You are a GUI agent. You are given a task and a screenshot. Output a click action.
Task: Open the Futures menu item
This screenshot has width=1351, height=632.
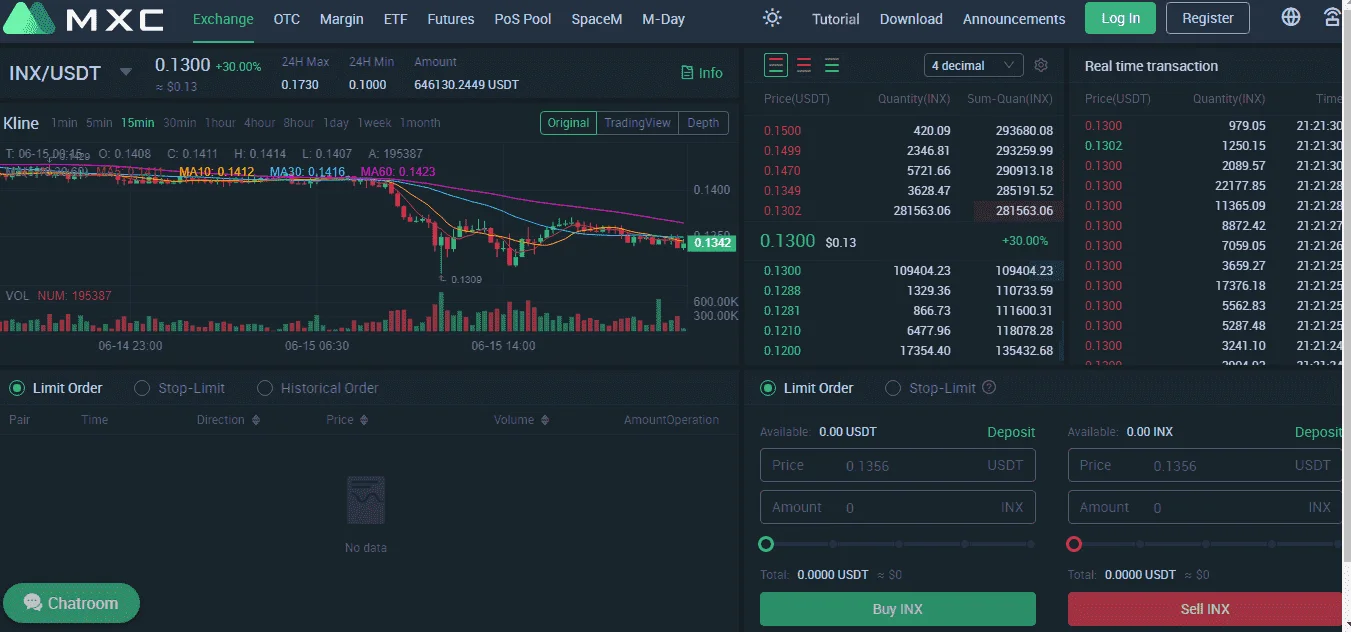[x=451, y=19]
